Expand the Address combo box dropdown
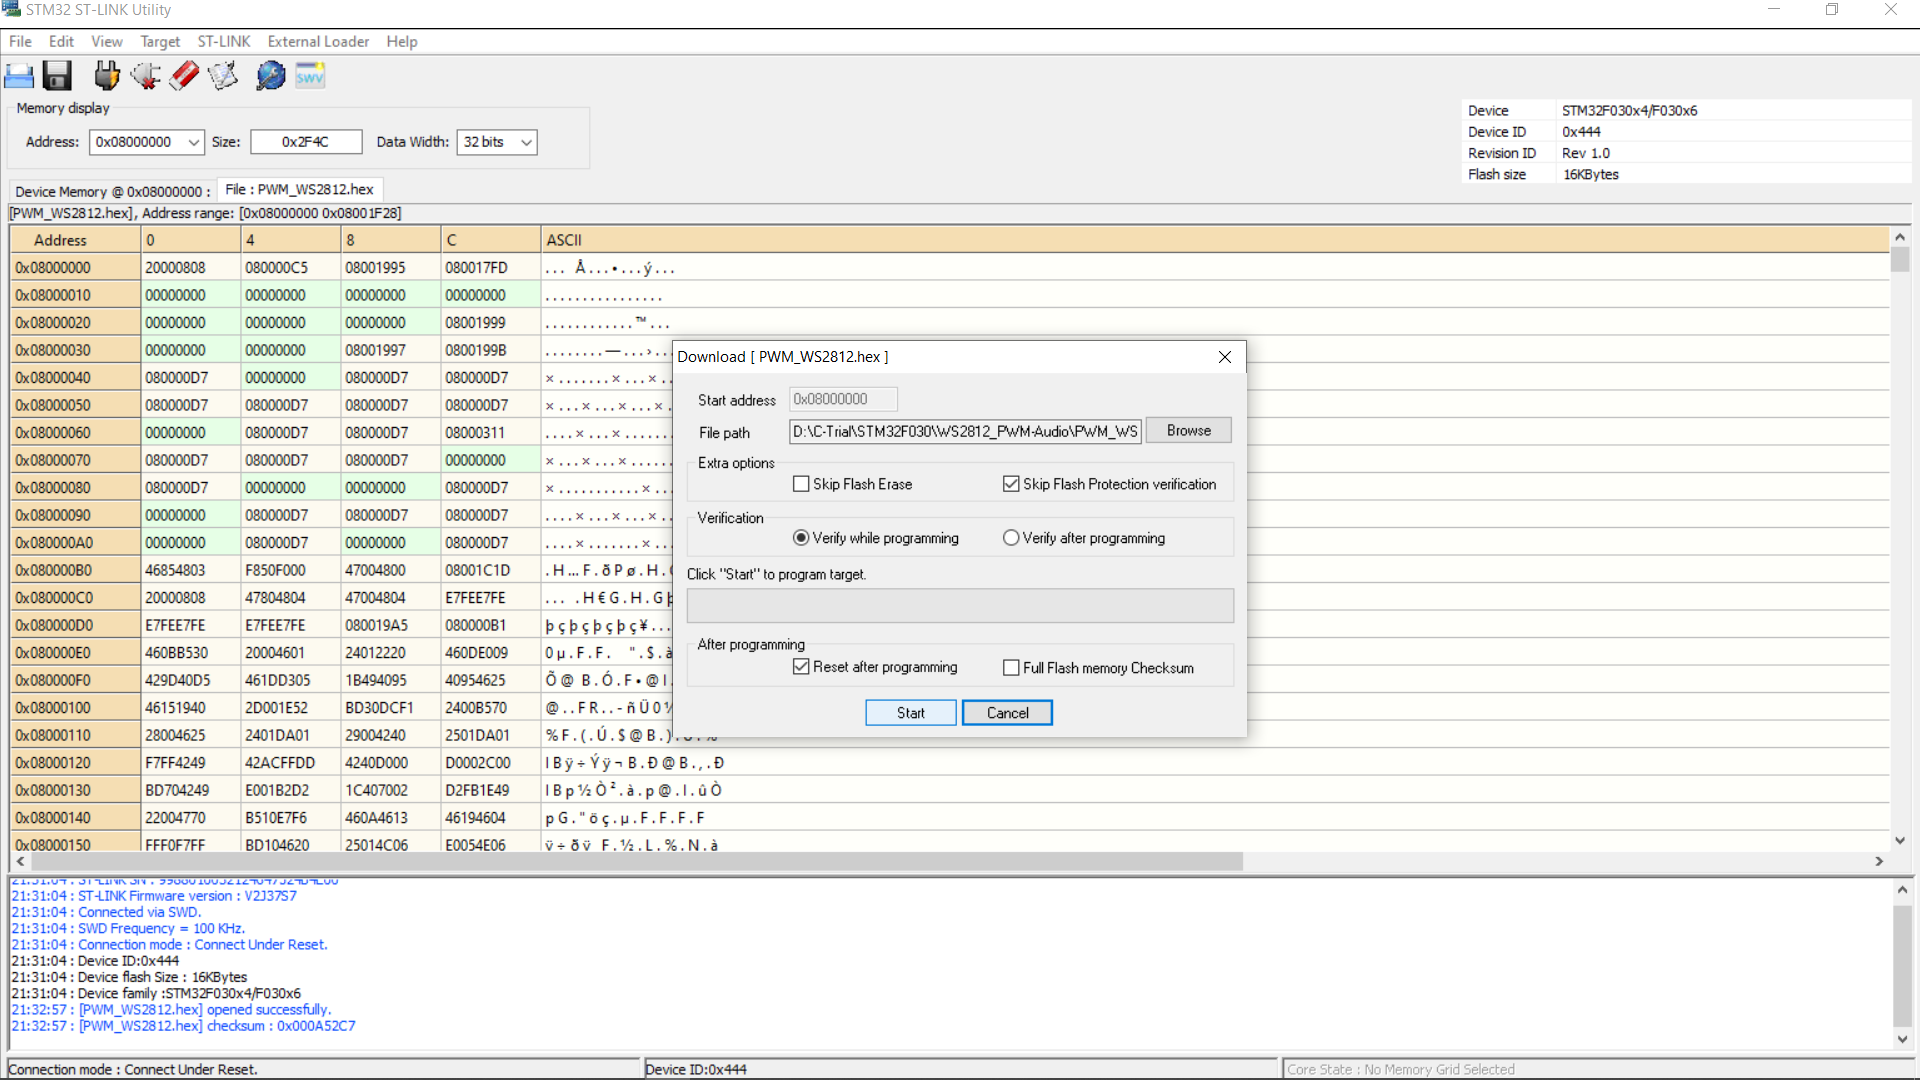 (193, 143)
